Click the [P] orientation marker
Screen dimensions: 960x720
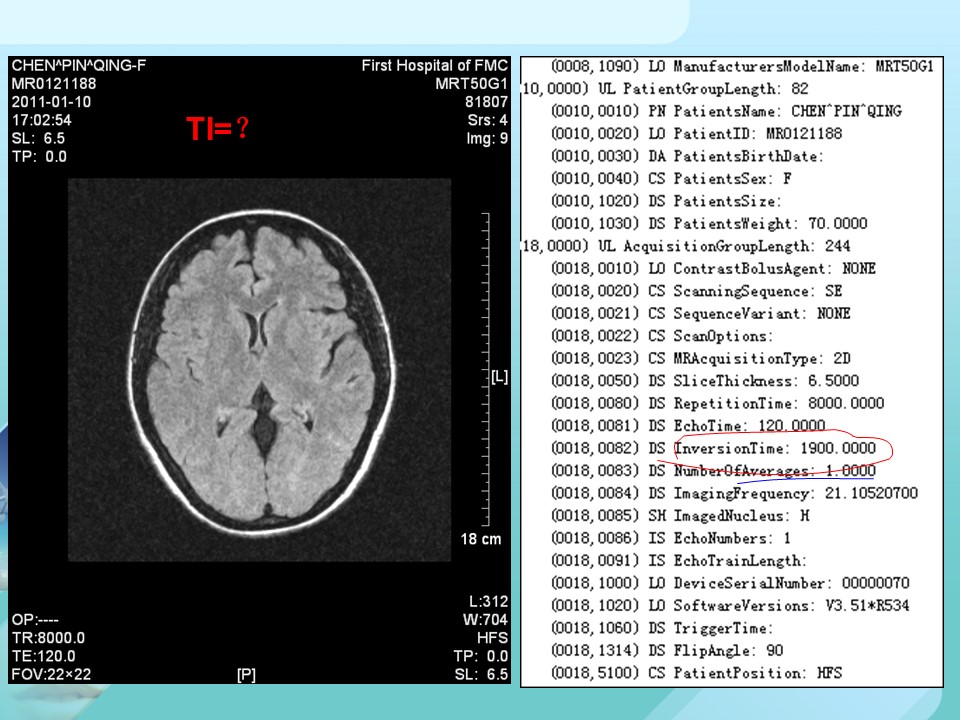coord(246,675)
